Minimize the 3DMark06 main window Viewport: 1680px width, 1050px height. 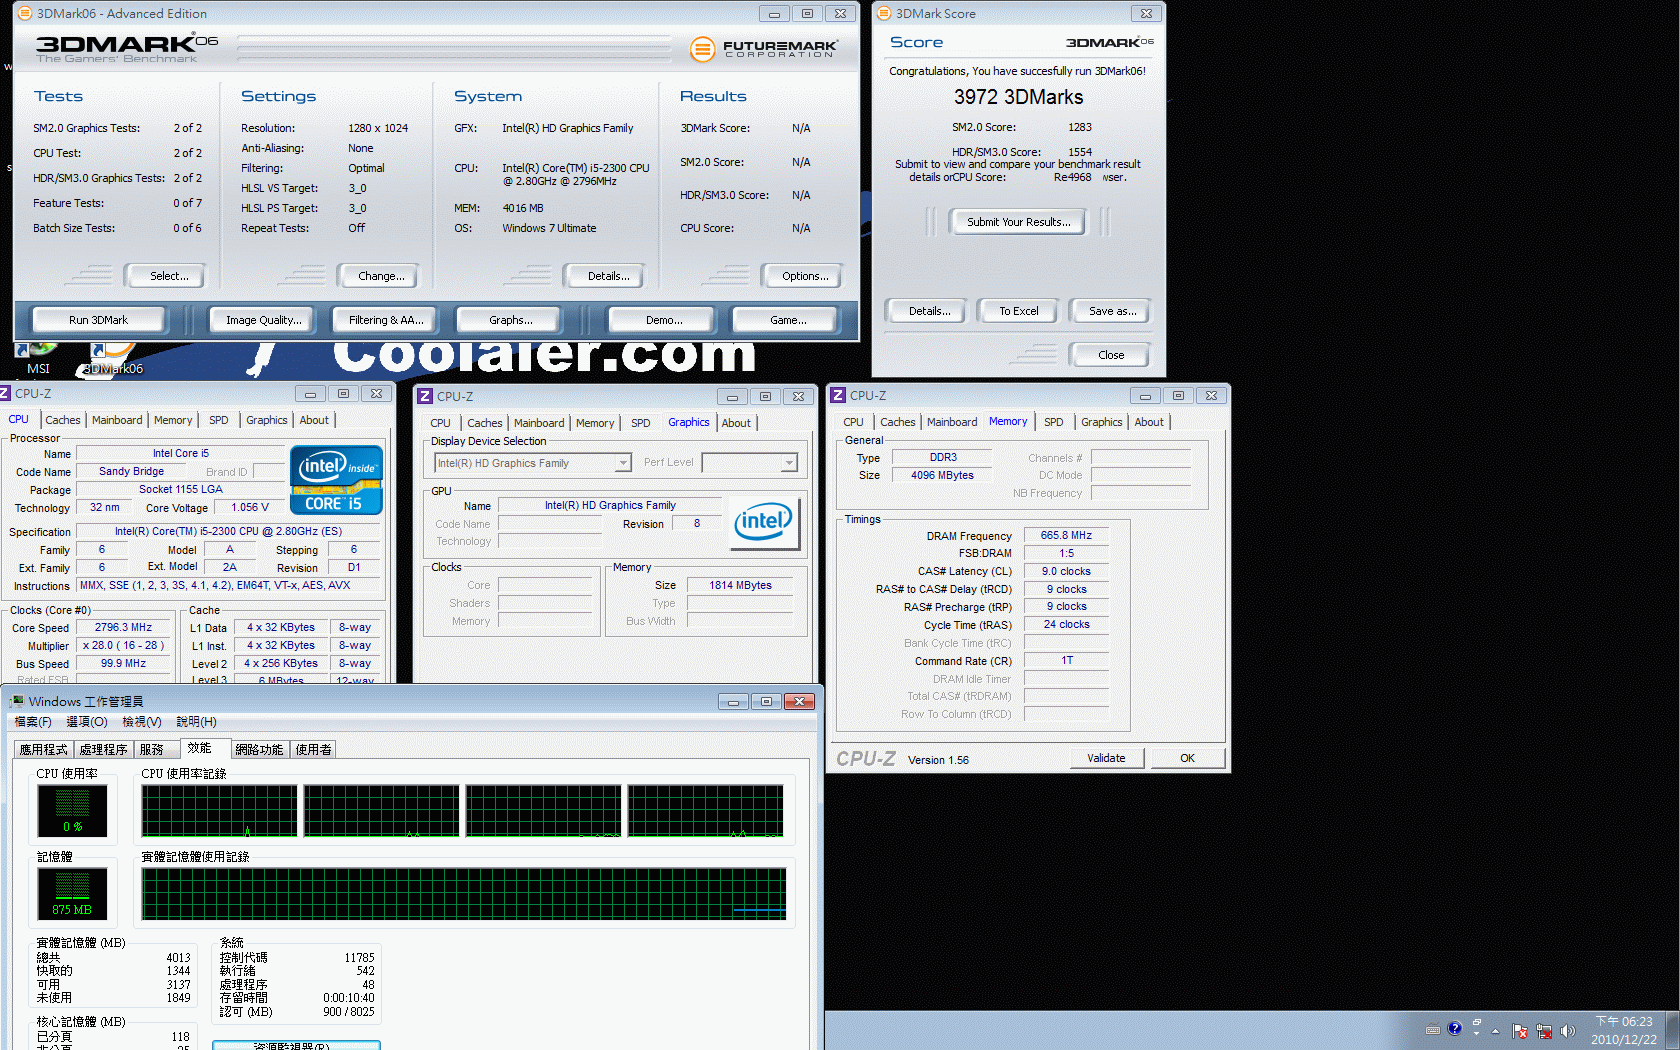click(x=774, y=13)
